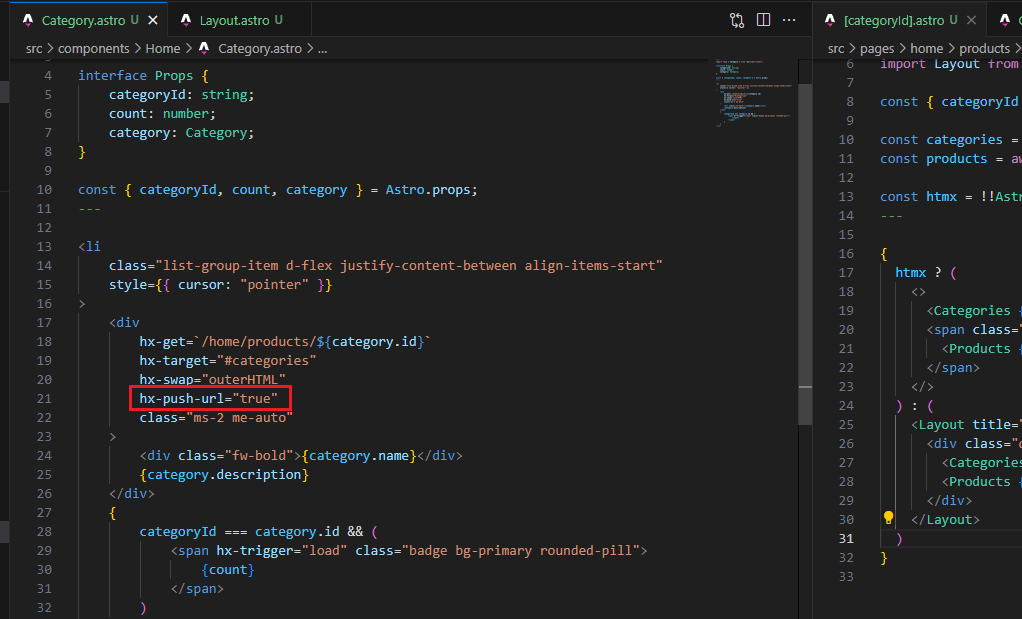Click line number 21 in left editor
Viewport: 1022px width, 619px height.
click(44, 399)
